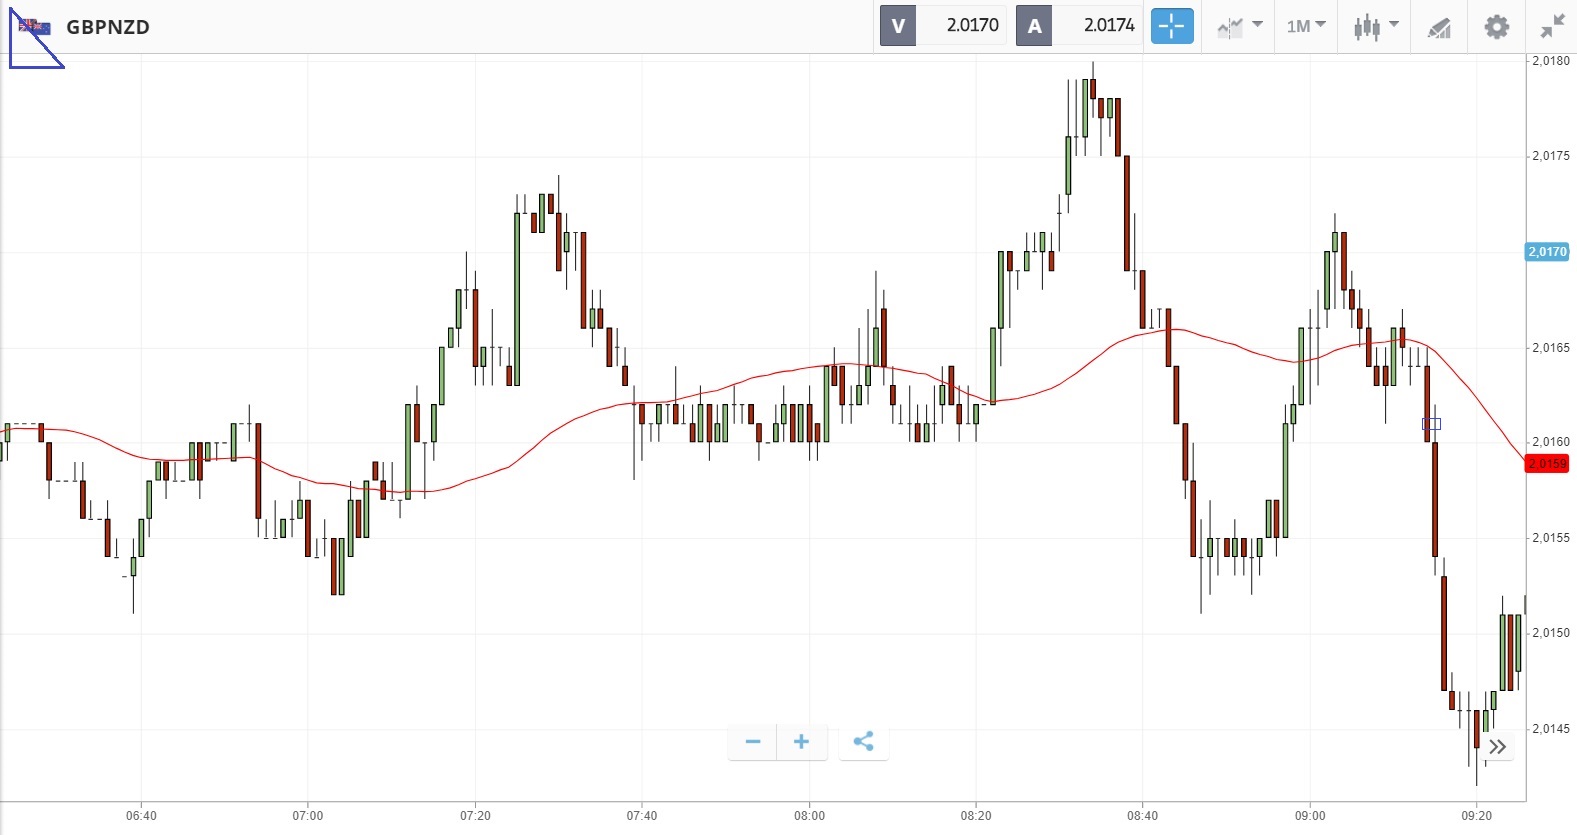Viewport: 1577px width, 835px height.
Task: Click the GBPNZD flag icon
Action: click(x=35, y=27)
